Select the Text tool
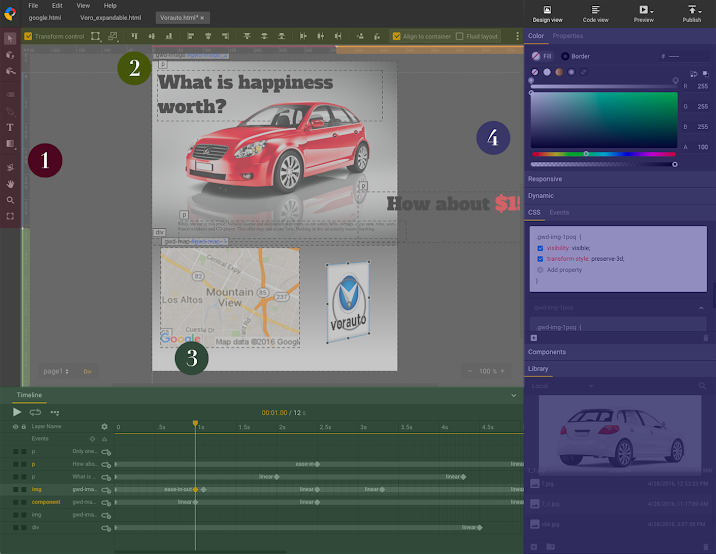The image size is (716, 554). [x=10, y=127]
